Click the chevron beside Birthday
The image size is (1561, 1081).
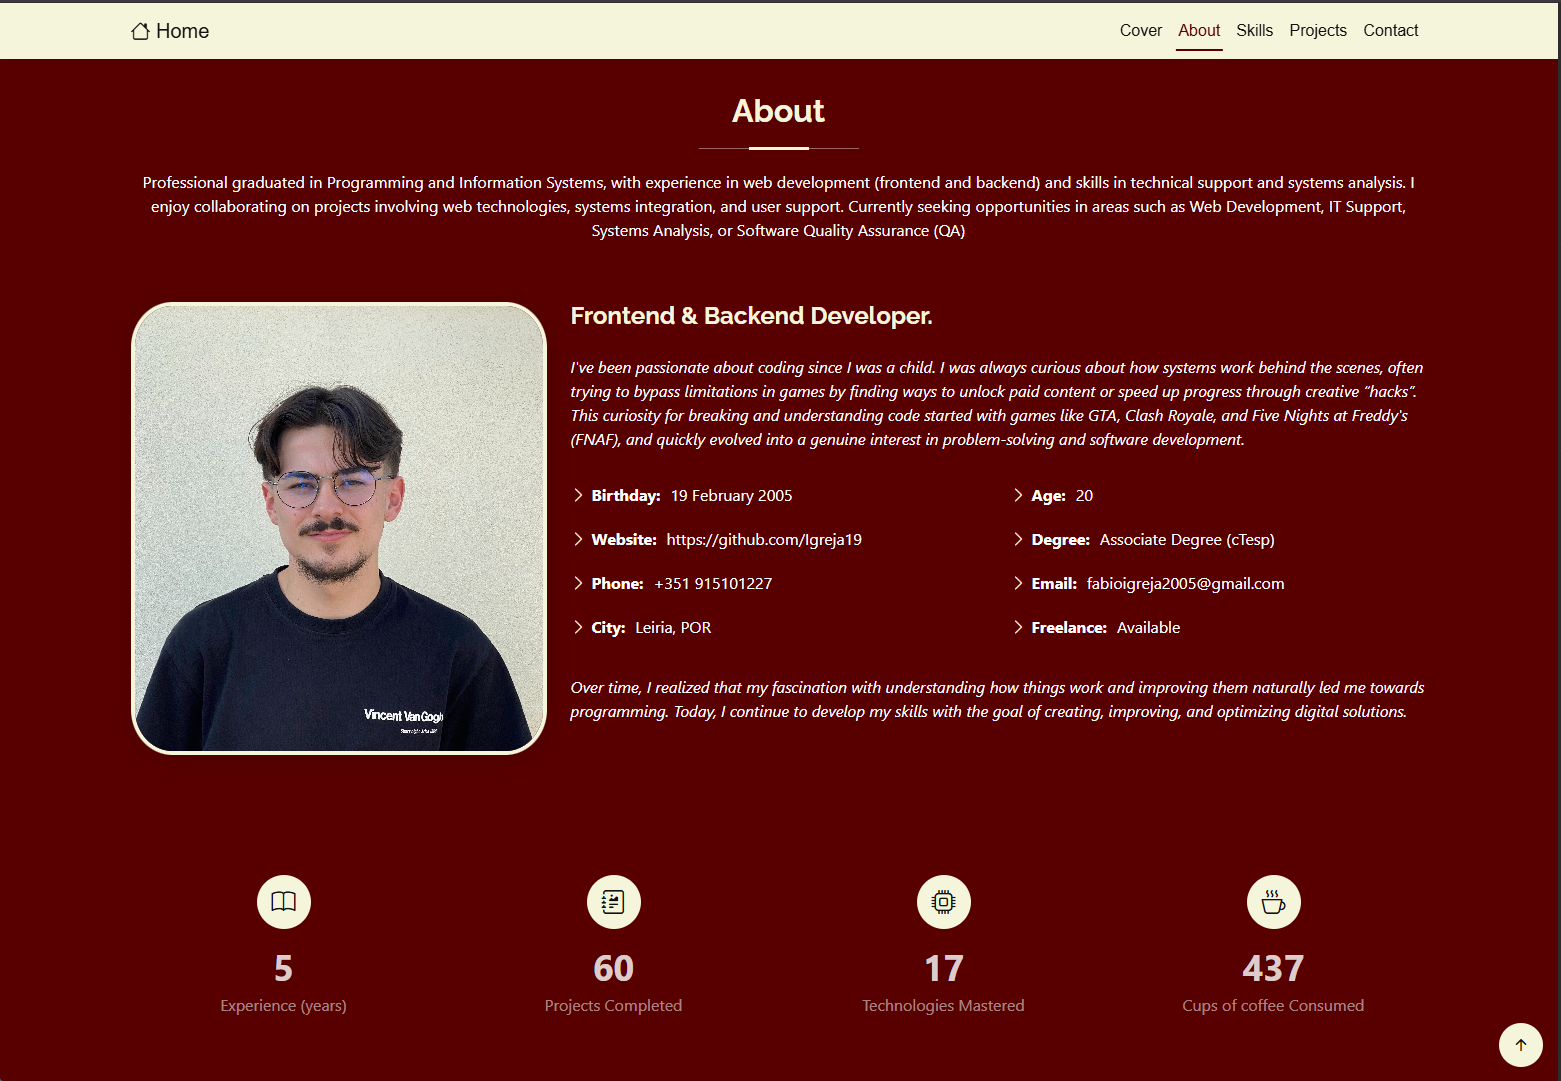(x=578, y=495)
